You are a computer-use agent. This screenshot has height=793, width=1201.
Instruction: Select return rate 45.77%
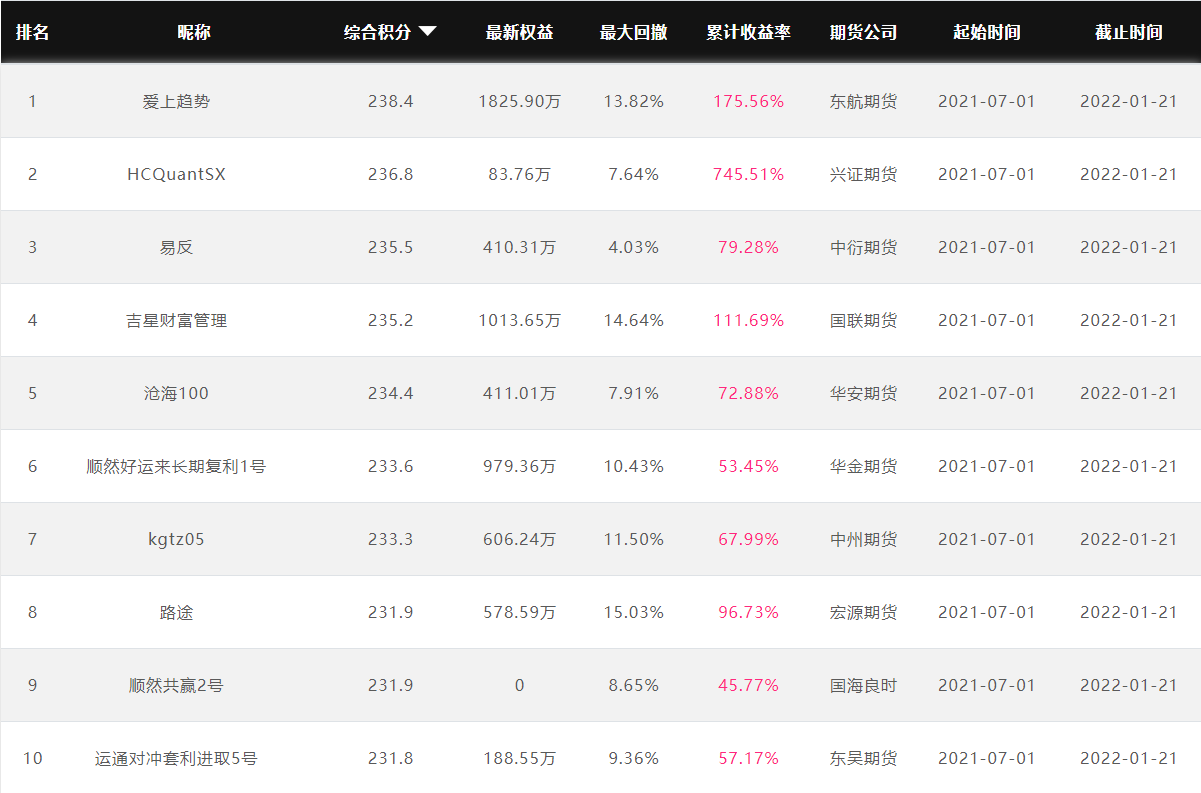(x=748, y=685)
